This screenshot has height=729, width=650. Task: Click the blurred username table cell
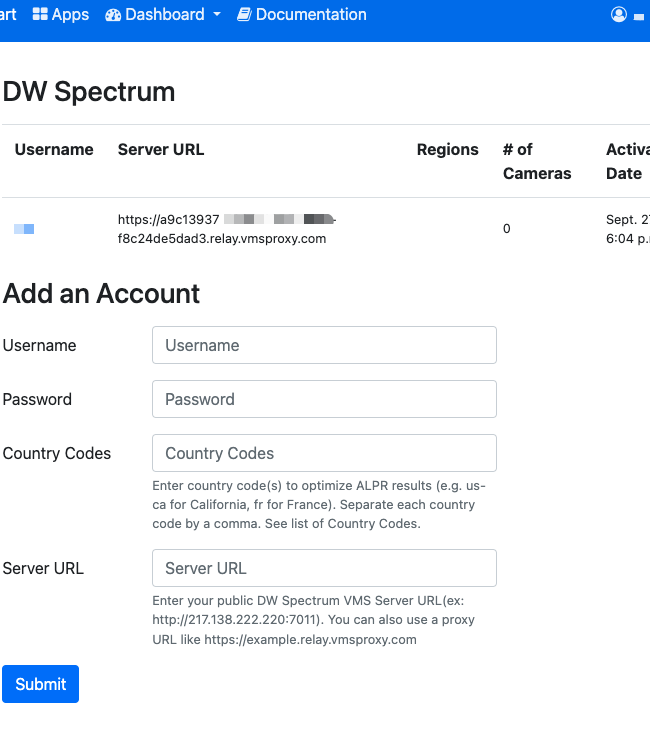[x=24, y=229]
